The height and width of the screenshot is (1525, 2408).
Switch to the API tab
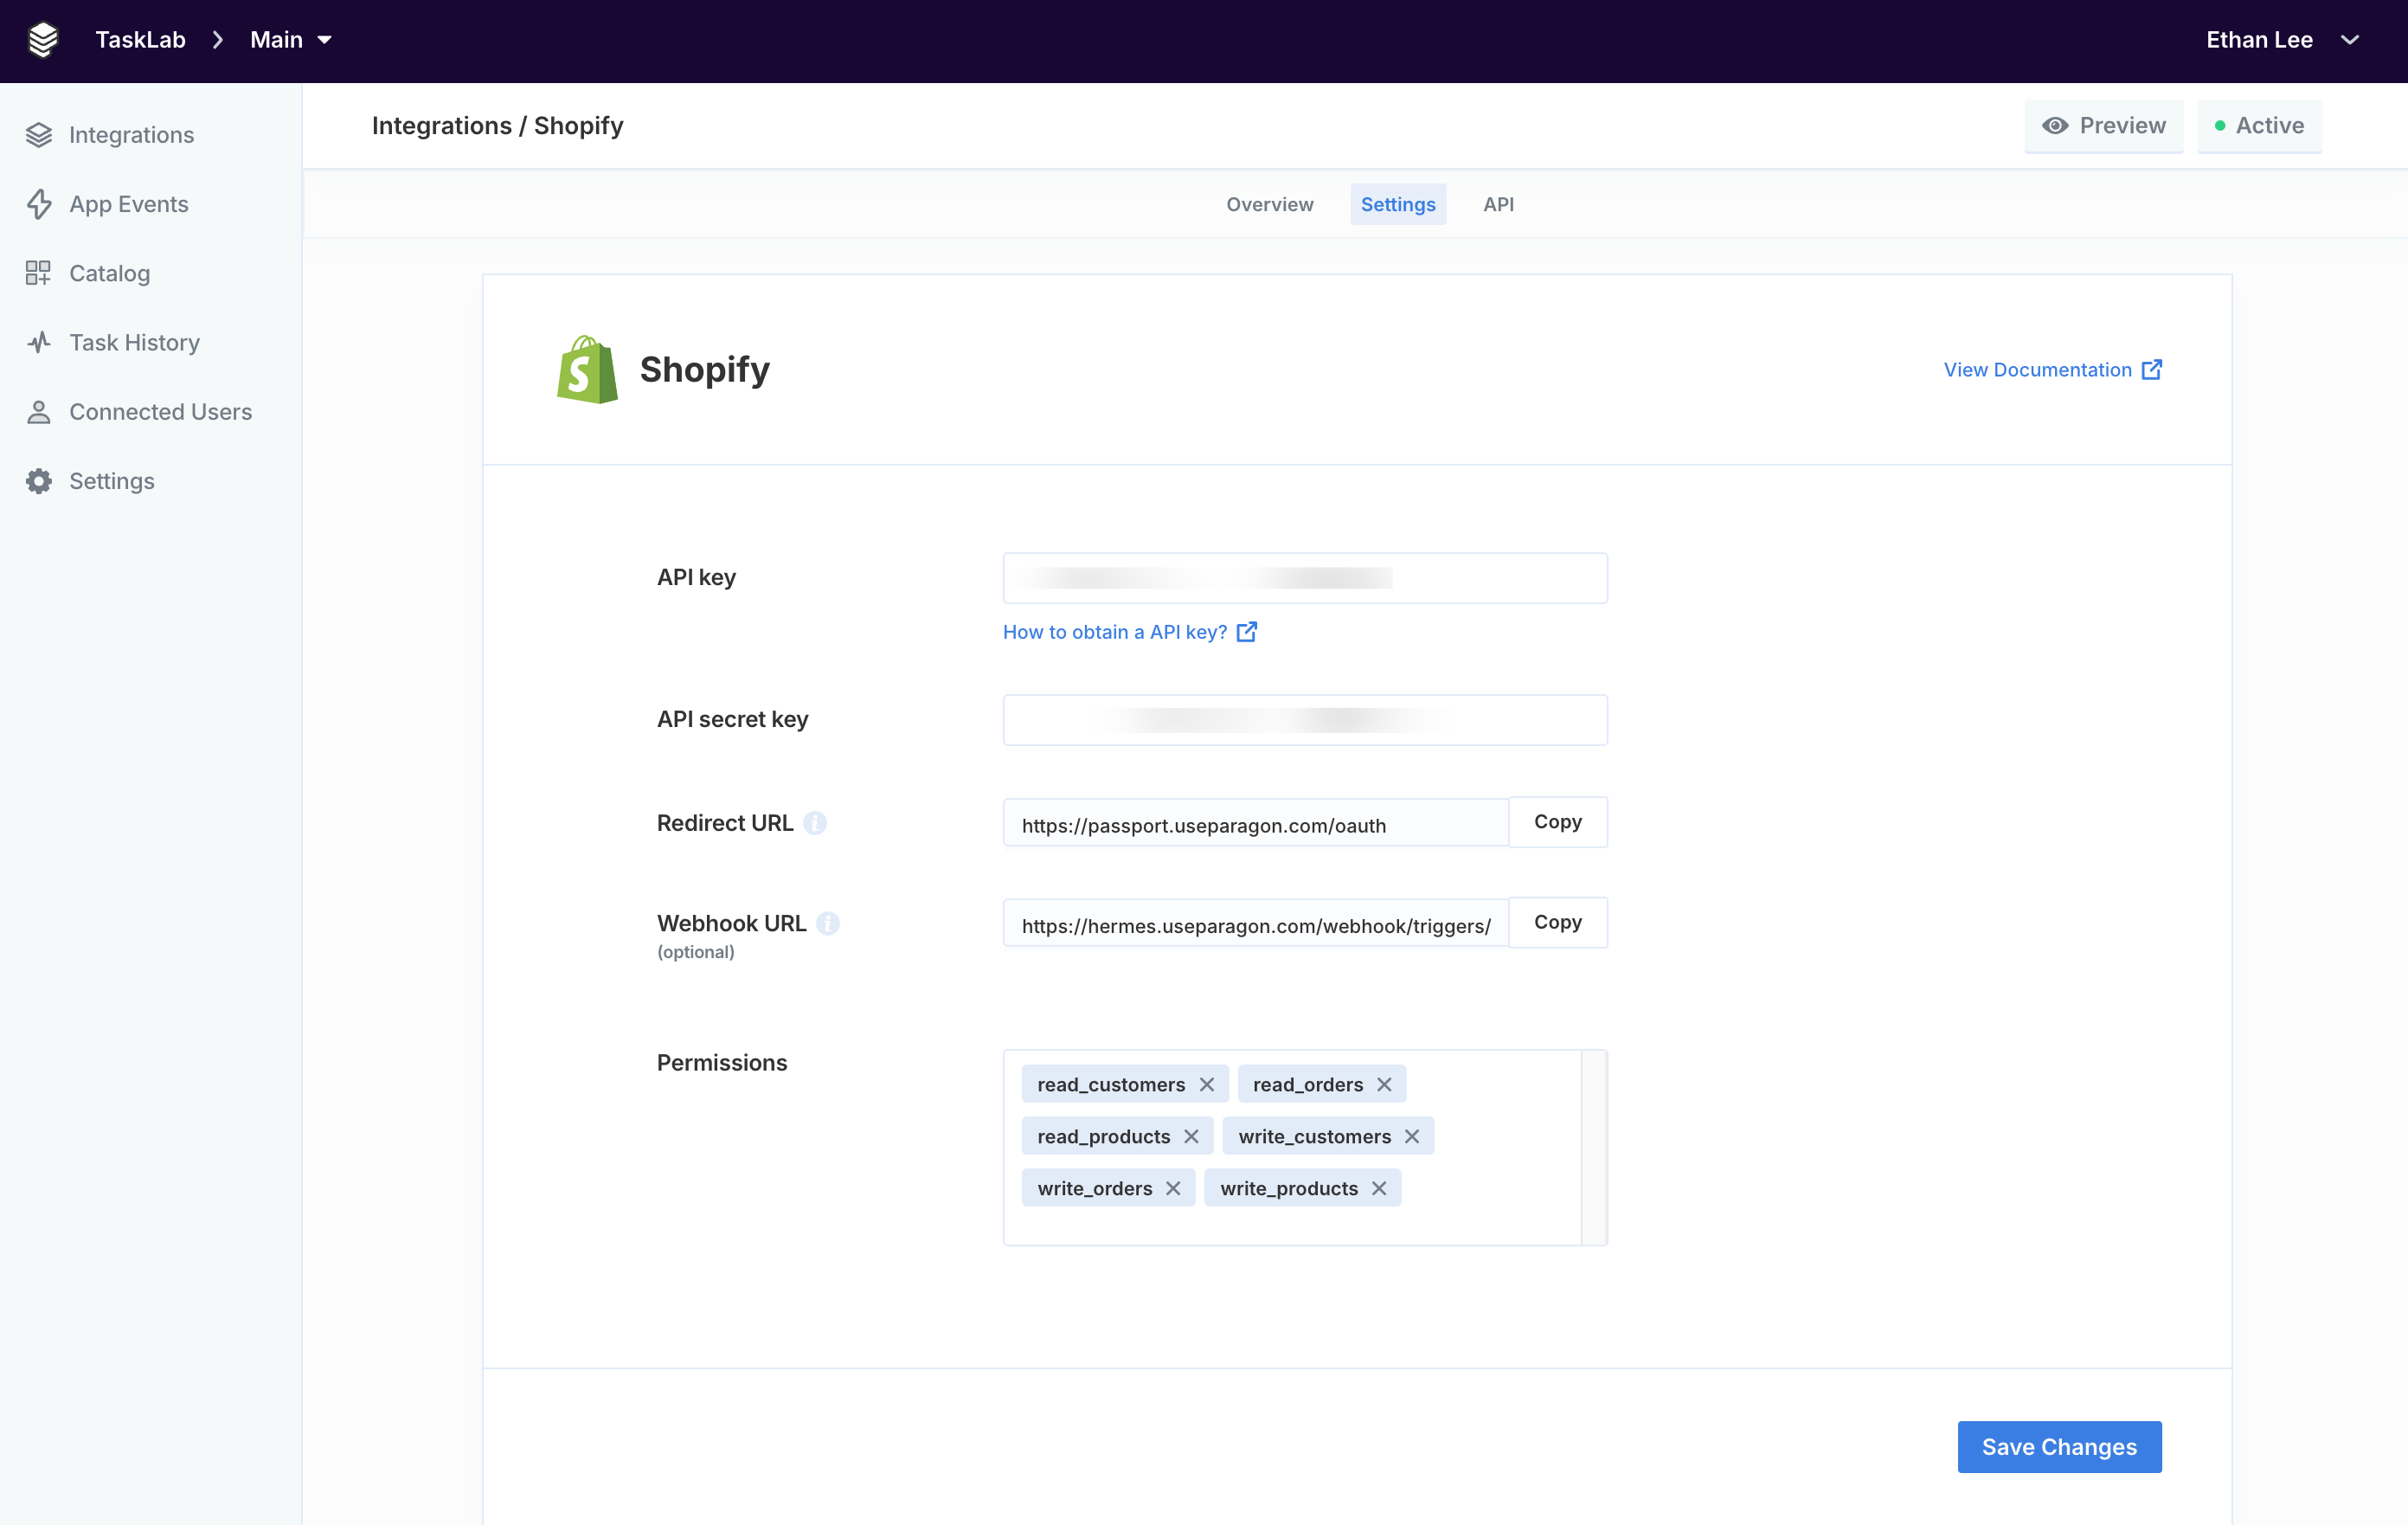click(1498, 204)
